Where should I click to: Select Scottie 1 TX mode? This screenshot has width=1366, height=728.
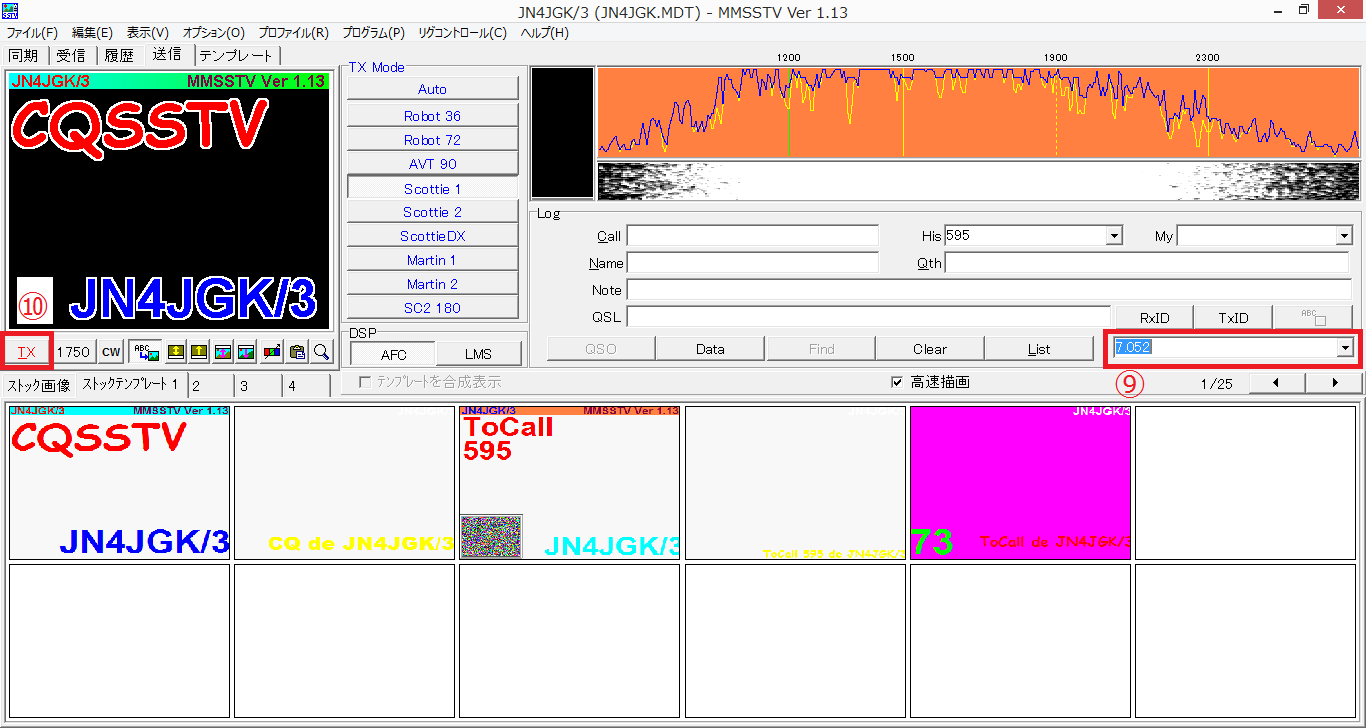coord(433,188)
